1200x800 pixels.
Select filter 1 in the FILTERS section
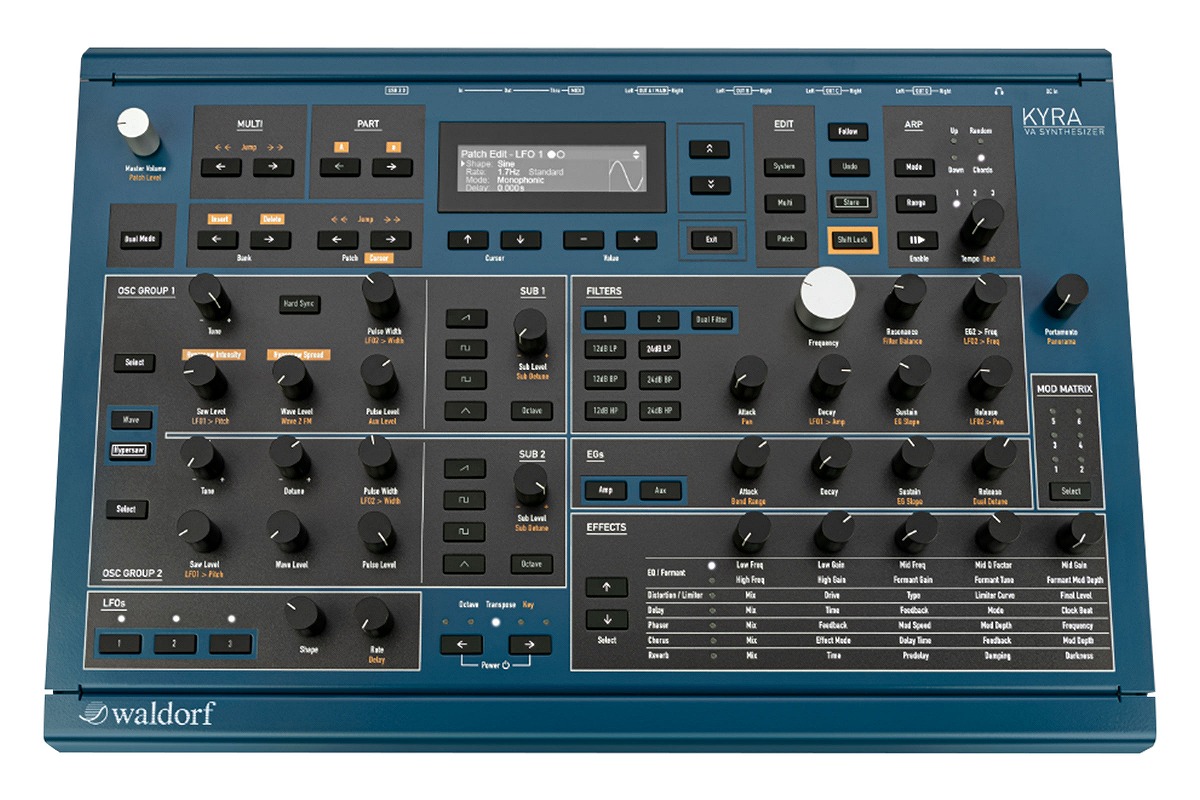coord(605,320)
